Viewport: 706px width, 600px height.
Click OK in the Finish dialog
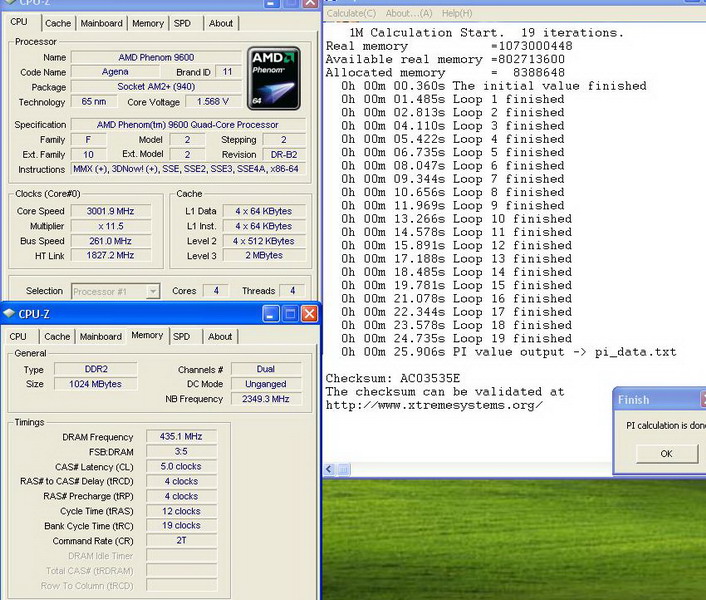click(667, 453)
